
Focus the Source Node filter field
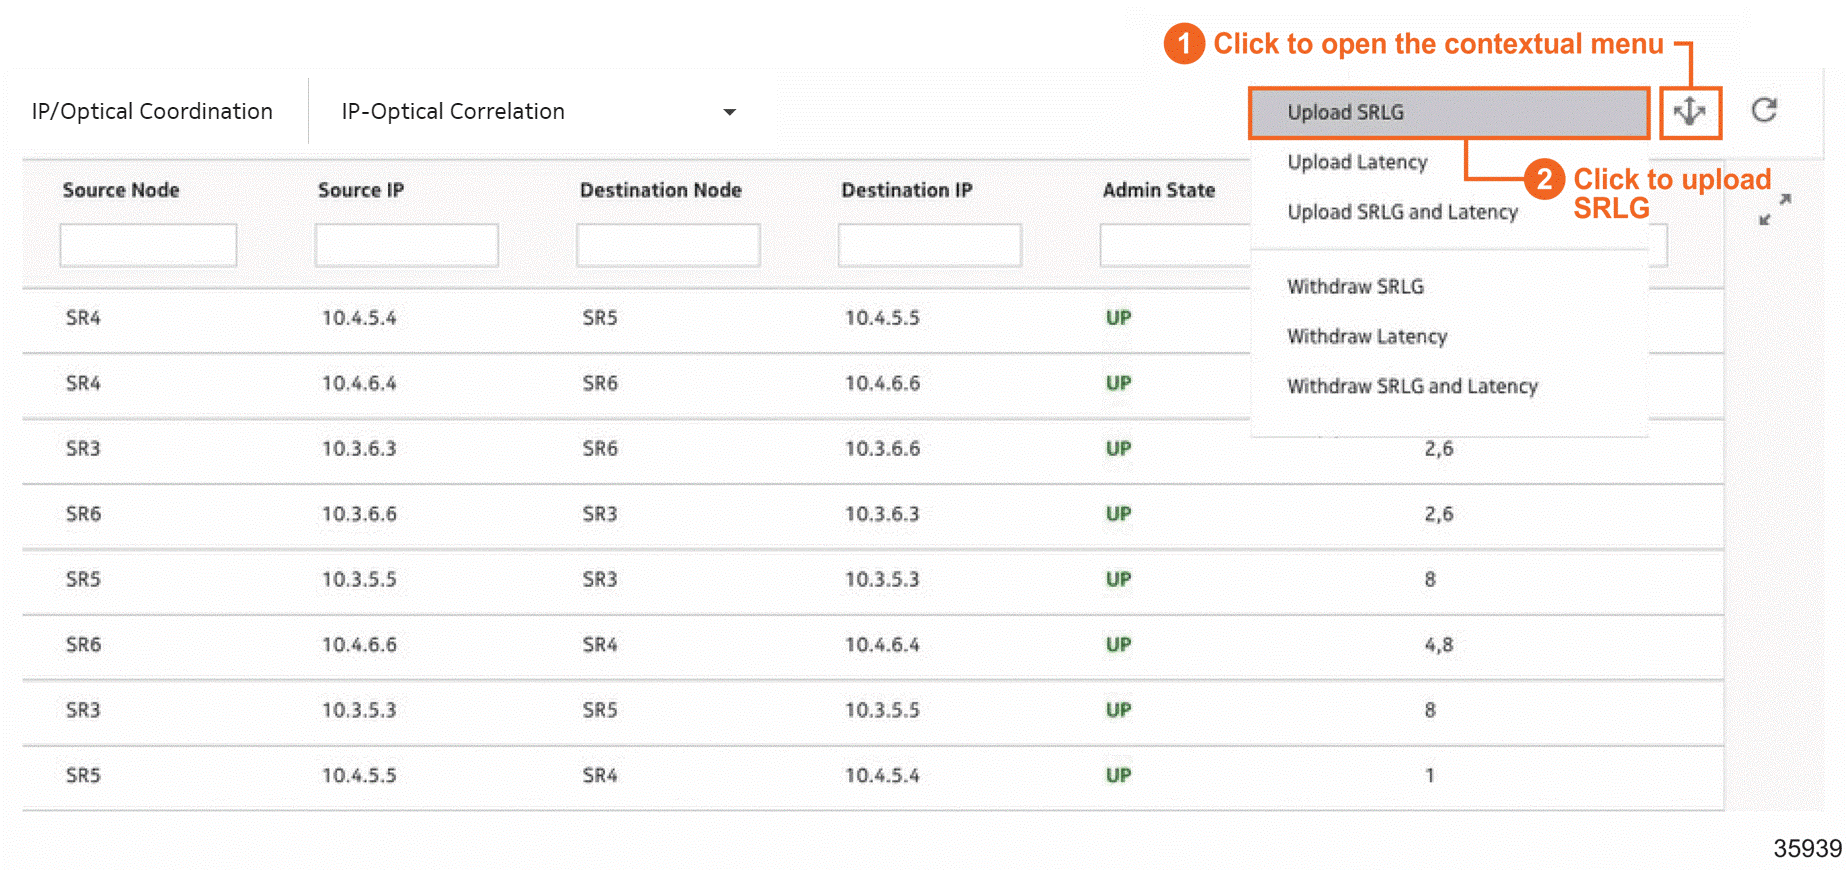click(x=148, y=245)
